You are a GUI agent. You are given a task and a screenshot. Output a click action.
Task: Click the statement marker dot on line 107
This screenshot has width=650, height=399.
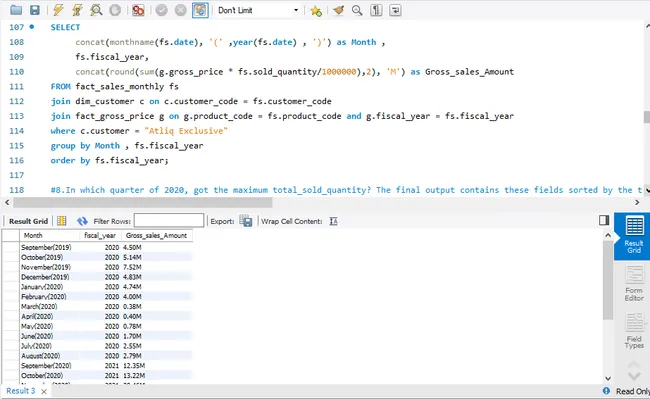[32, 27]
